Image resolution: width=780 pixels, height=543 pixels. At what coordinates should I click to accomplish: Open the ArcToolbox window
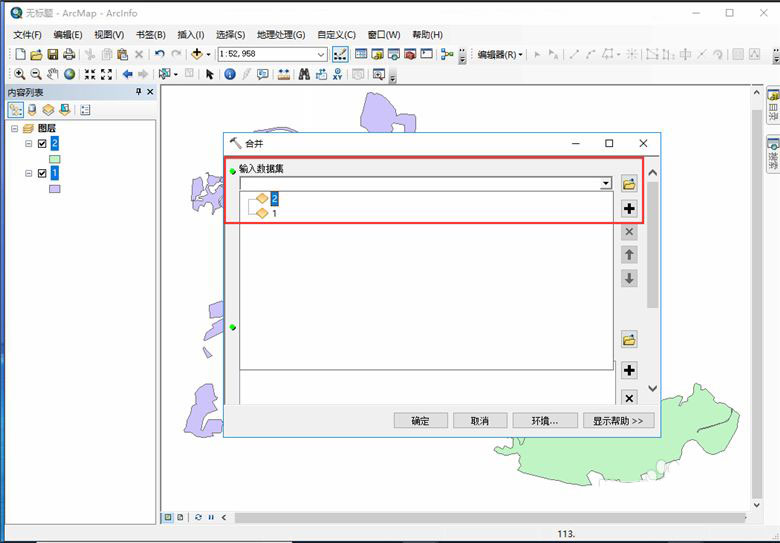(410, 54)
